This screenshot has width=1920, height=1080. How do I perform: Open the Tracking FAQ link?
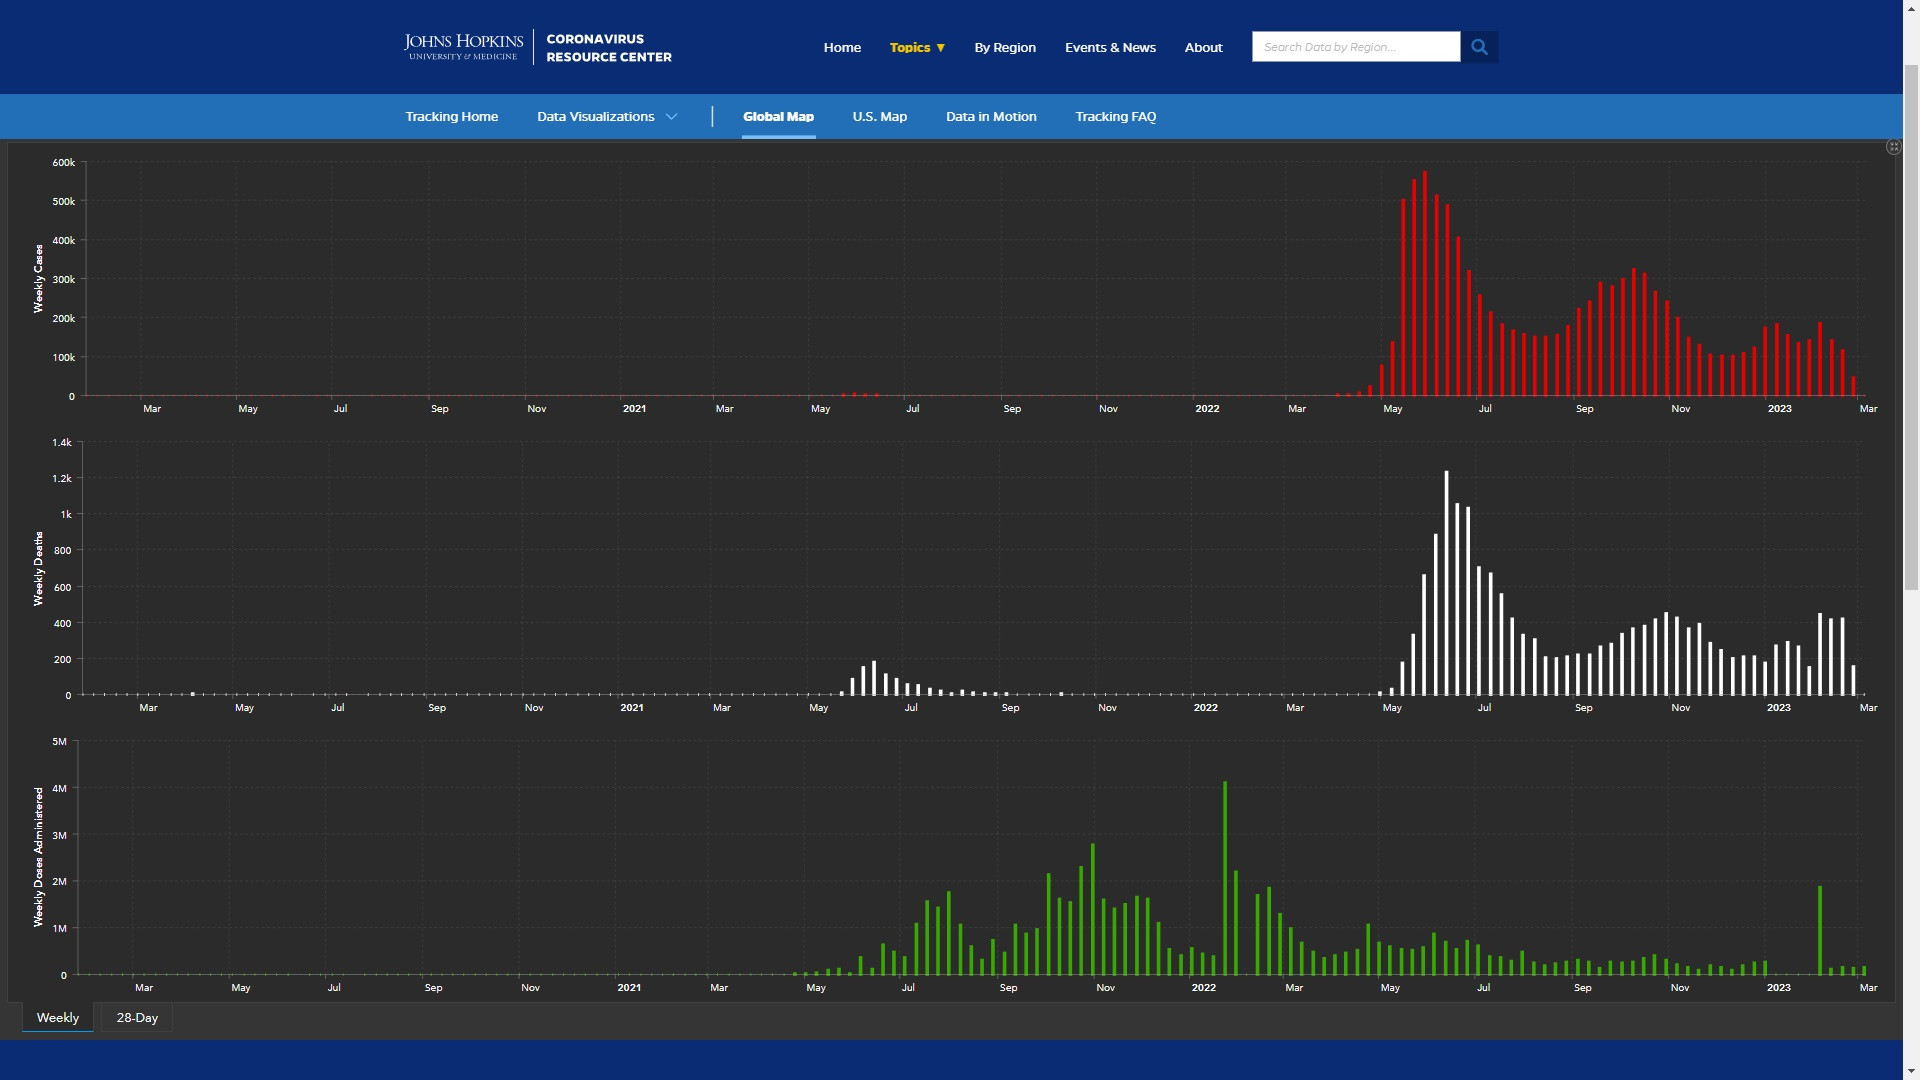coord(1115,117)
